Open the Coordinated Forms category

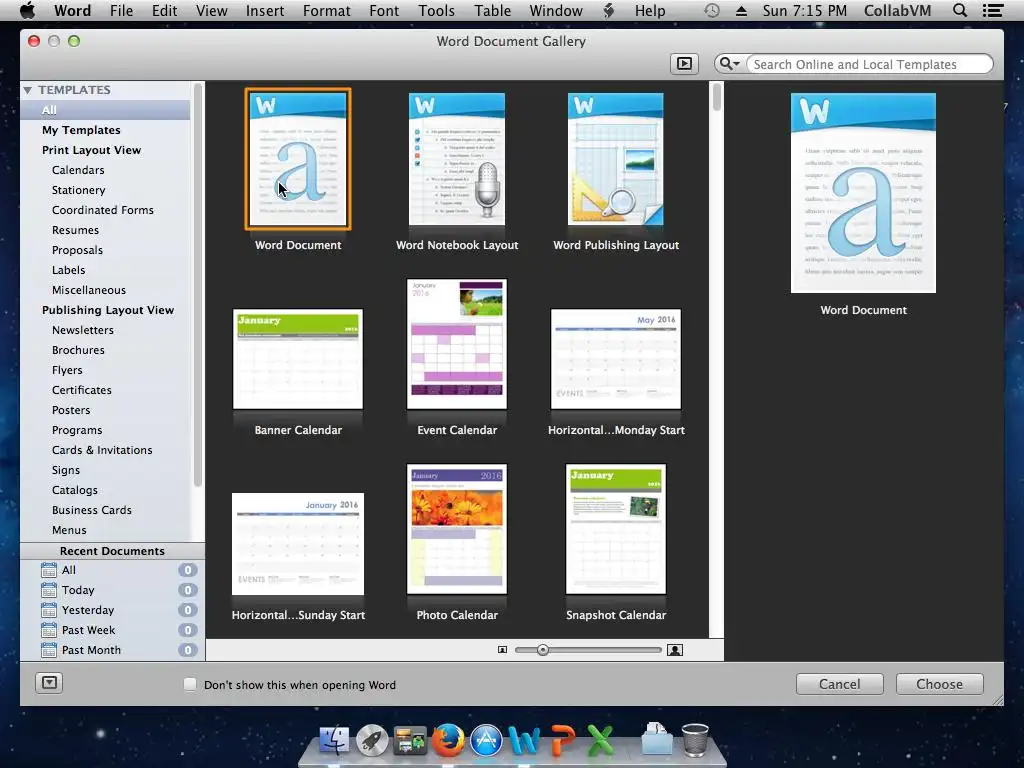click(103, 210)
